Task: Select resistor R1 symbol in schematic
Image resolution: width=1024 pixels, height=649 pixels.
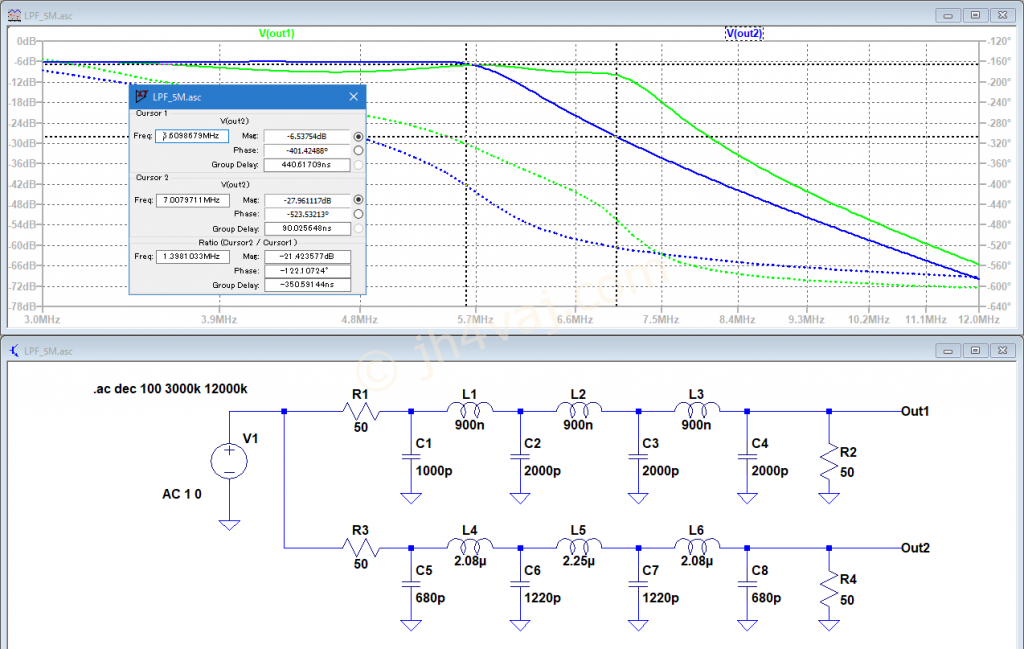Action: point(361,411)
